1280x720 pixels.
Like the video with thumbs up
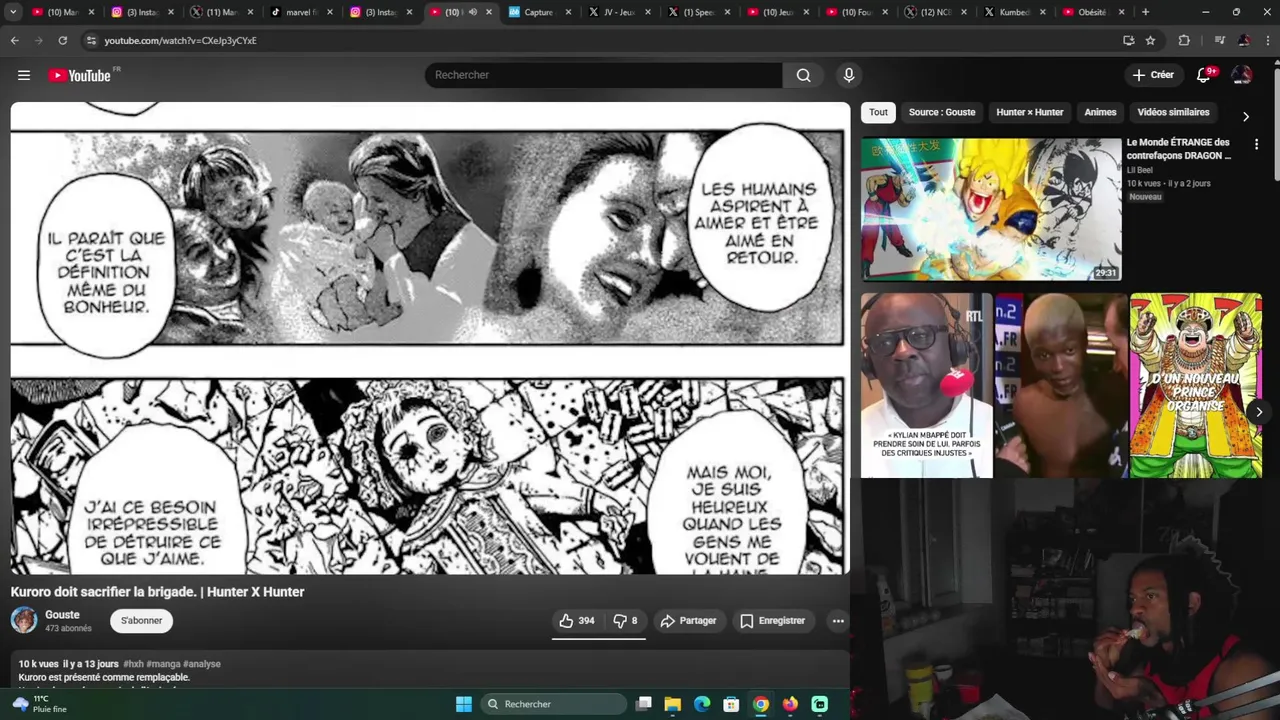pos(577,621)
